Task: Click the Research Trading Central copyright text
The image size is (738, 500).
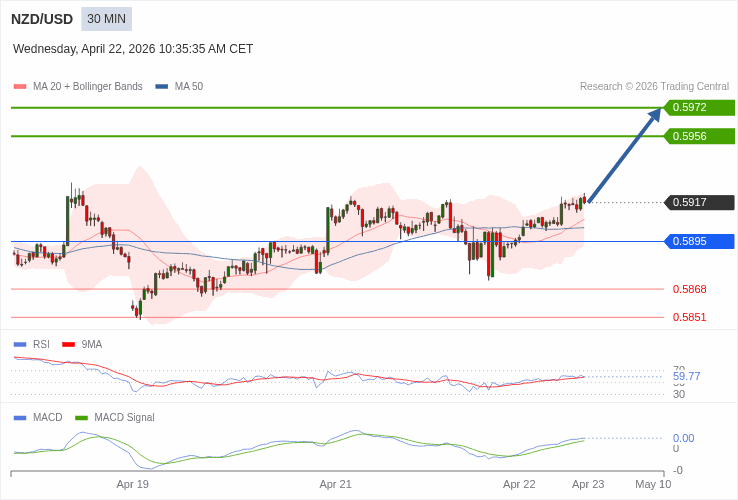Action: click(x=654, y=87)
